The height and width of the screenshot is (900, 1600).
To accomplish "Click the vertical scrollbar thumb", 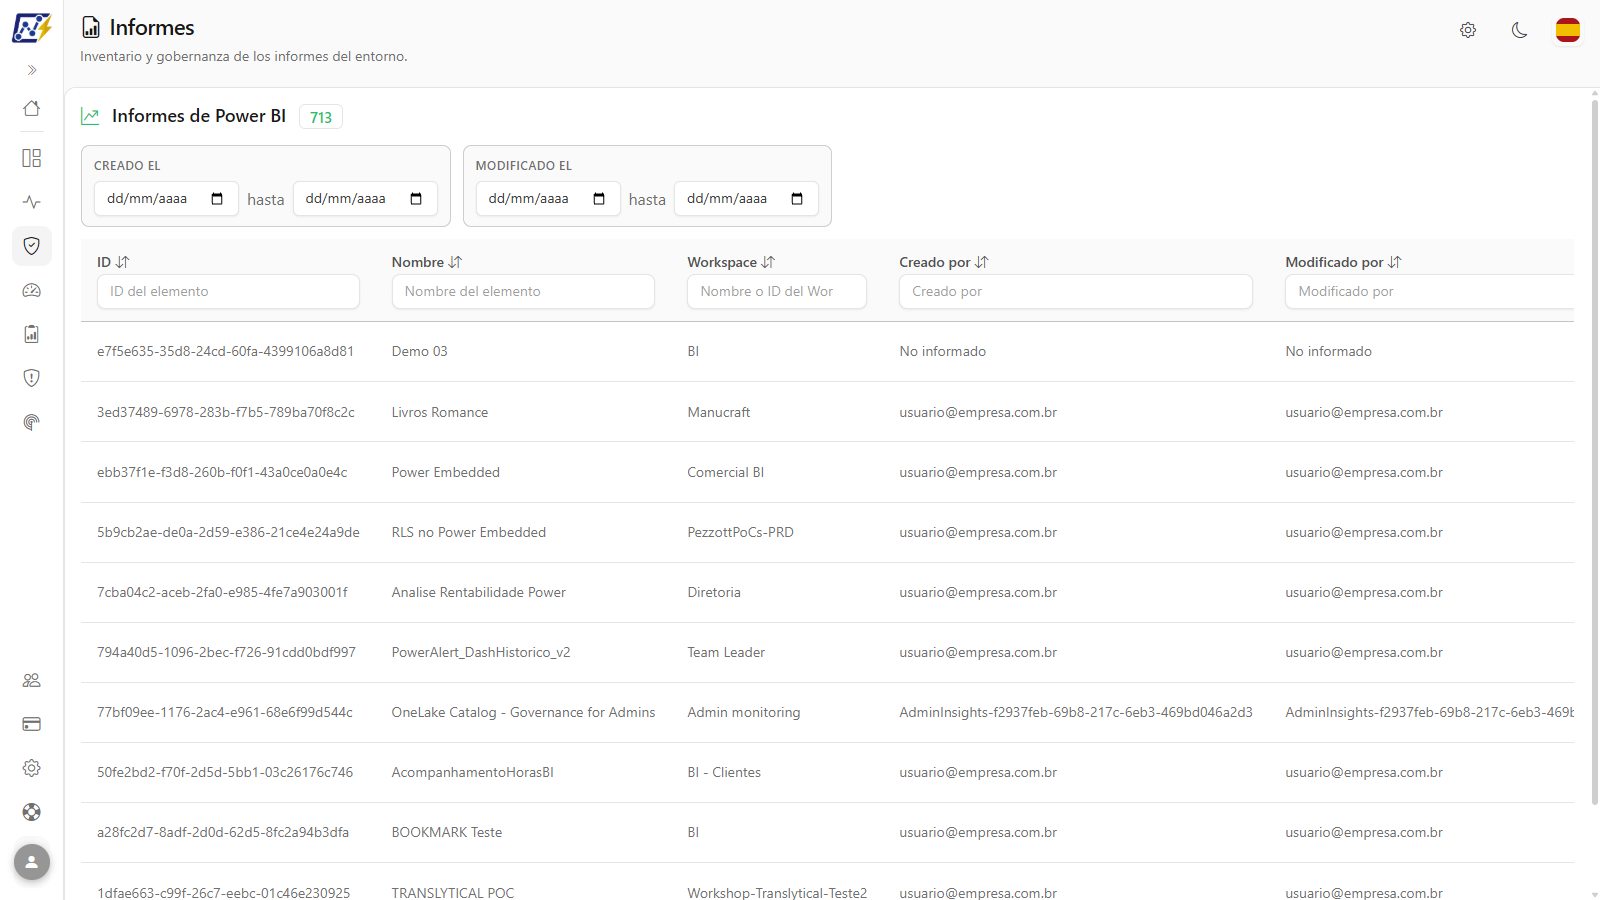I will point(1594,452).
